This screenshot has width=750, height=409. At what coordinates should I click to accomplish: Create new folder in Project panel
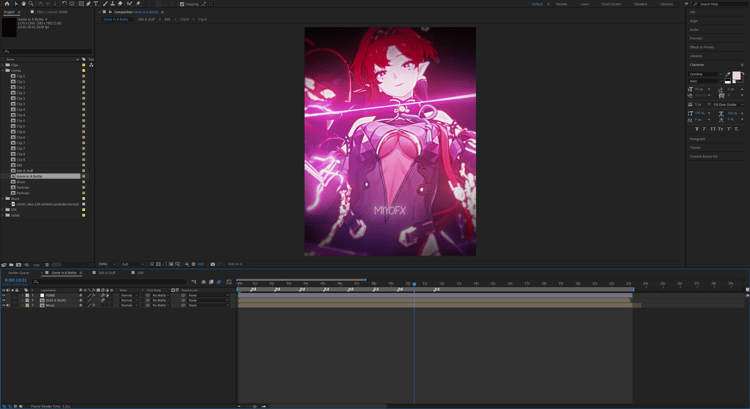click(x=11, y=265)
